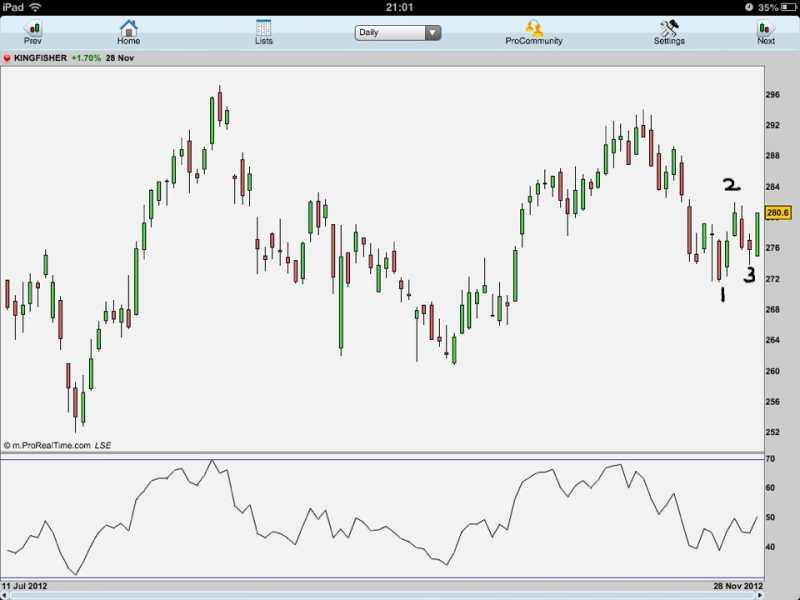Select the annotation labeled 1
The height and width of the screenshot is (600, 800).
[720, 294]
